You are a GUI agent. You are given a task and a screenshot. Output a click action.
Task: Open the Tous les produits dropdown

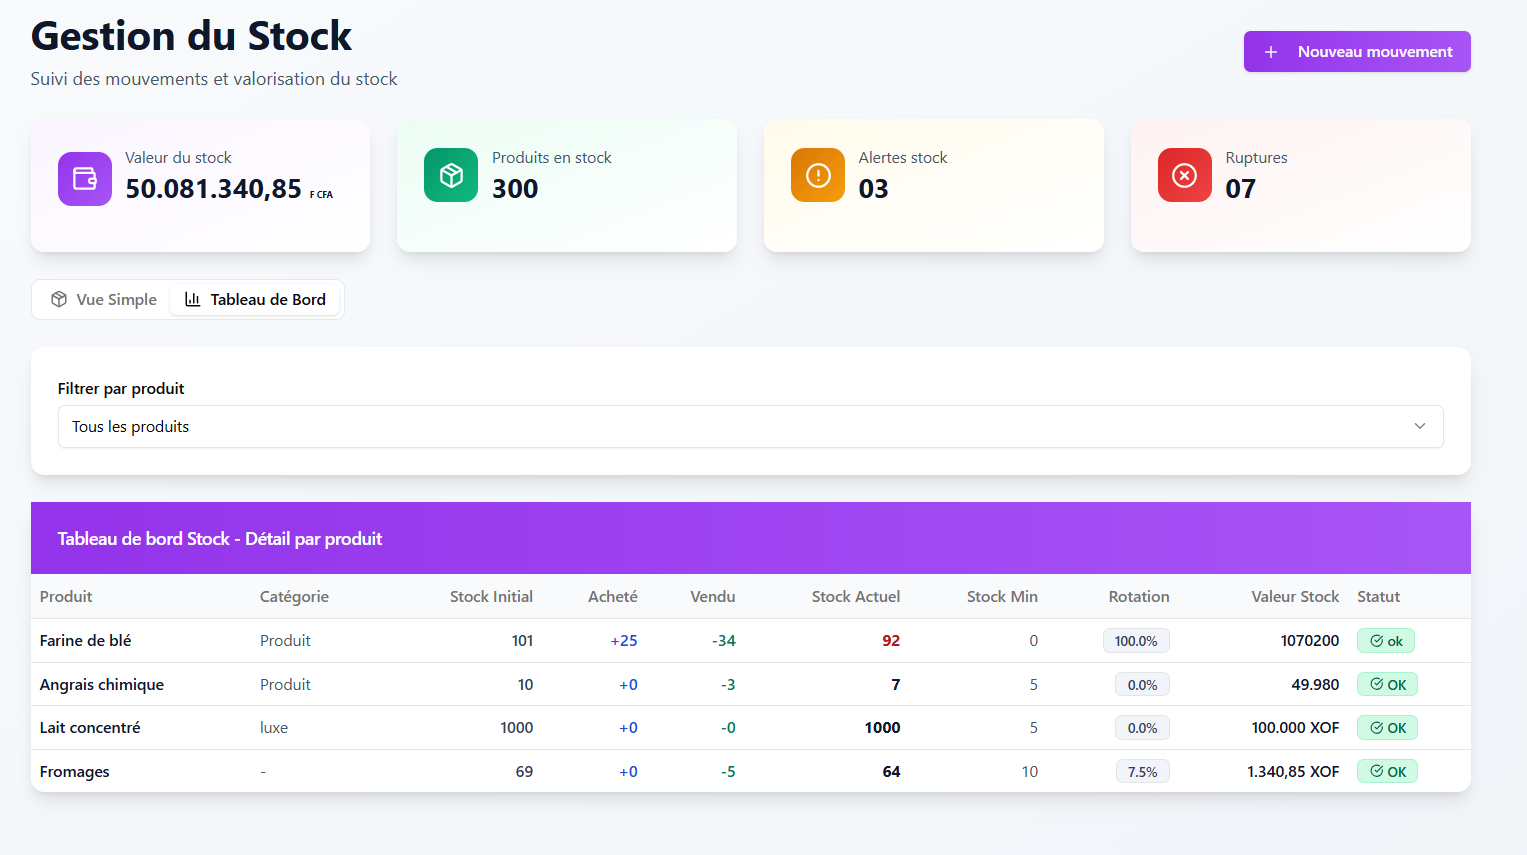click(750, 426)
